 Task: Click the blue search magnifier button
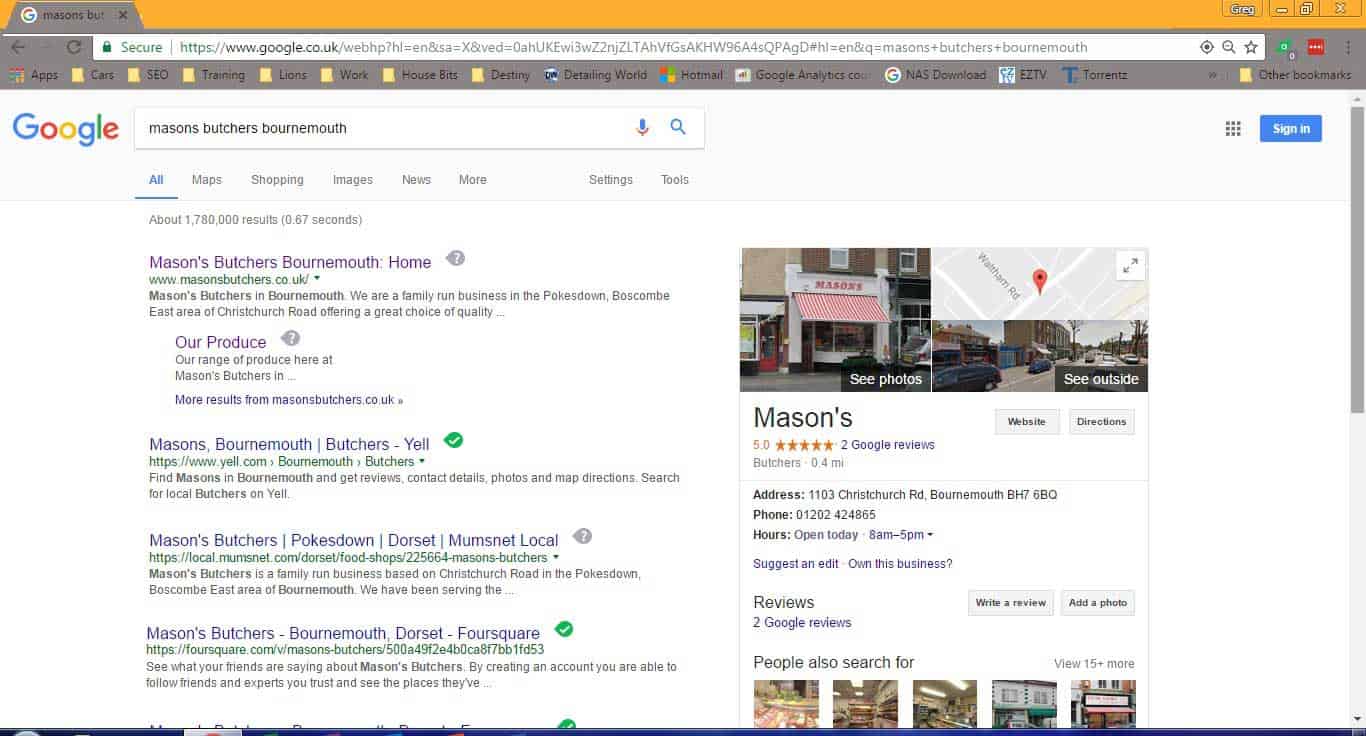click(x=678, y=127)
